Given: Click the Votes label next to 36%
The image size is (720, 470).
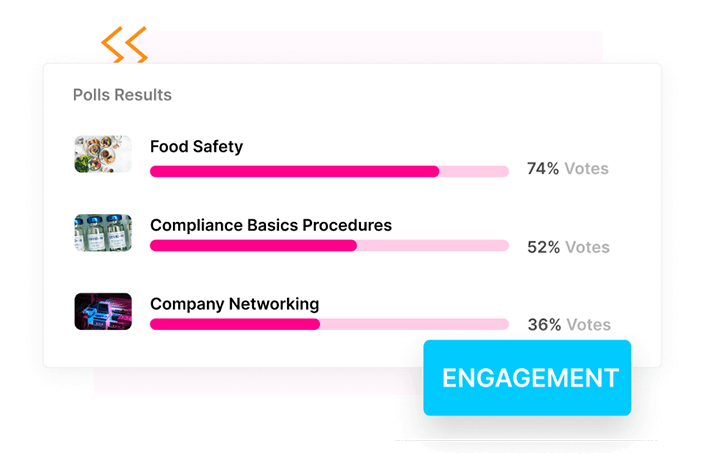Looking at the screenshot, I should tap(588, 324).
